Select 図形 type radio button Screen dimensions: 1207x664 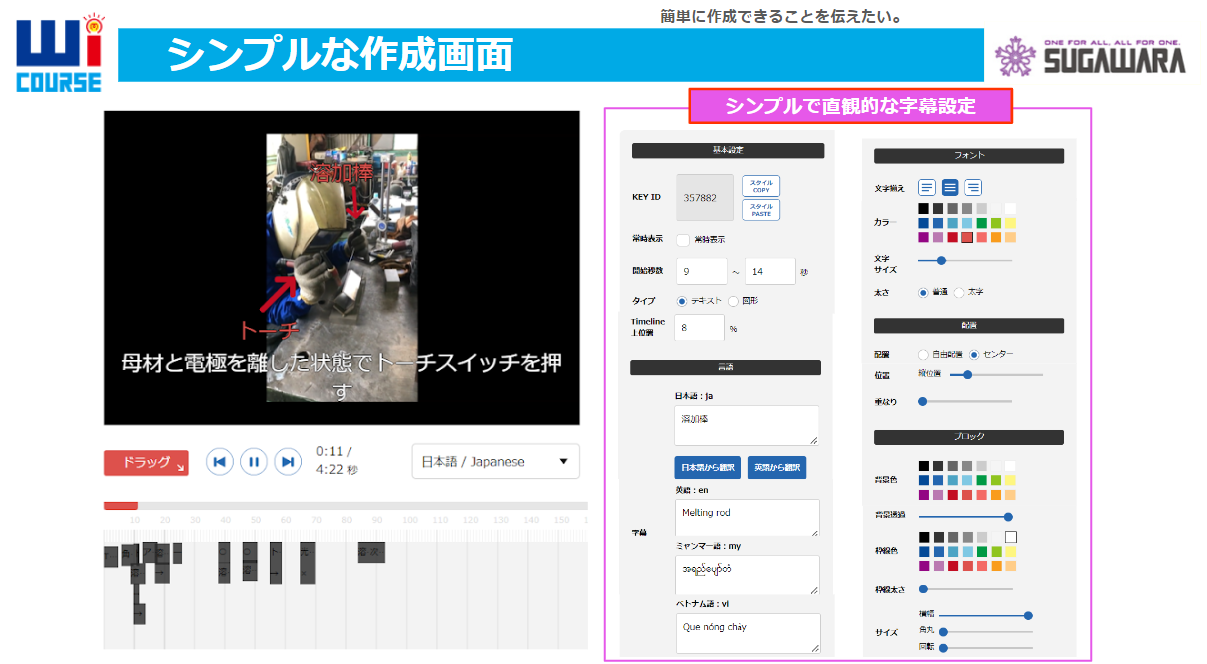tap(733, 301)
